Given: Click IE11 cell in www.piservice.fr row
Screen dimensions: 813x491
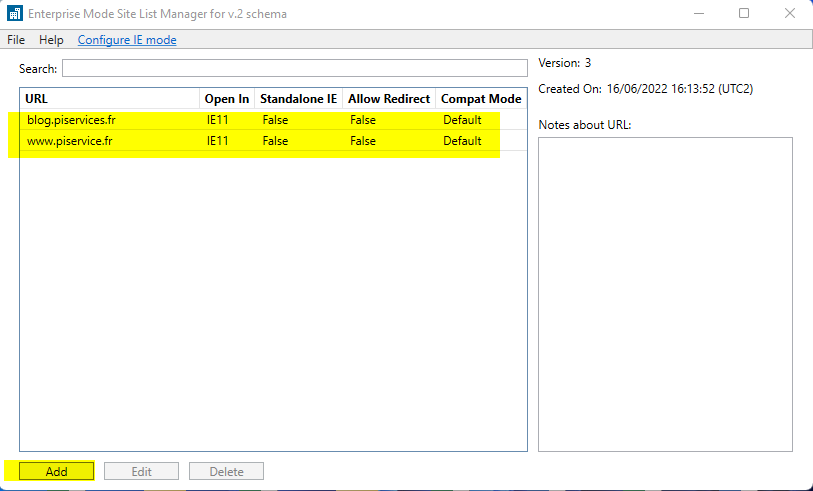Looking at the screenshot, I should [217, 141].
